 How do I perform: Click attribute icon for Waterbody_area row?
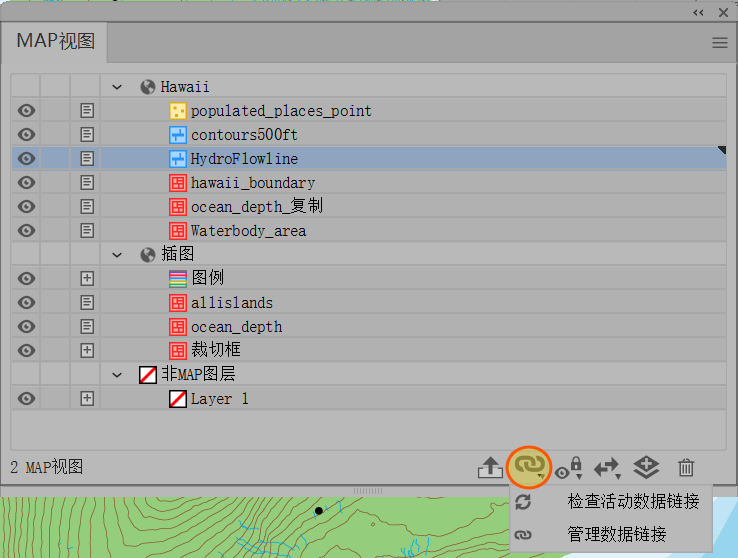pos(87,231)
